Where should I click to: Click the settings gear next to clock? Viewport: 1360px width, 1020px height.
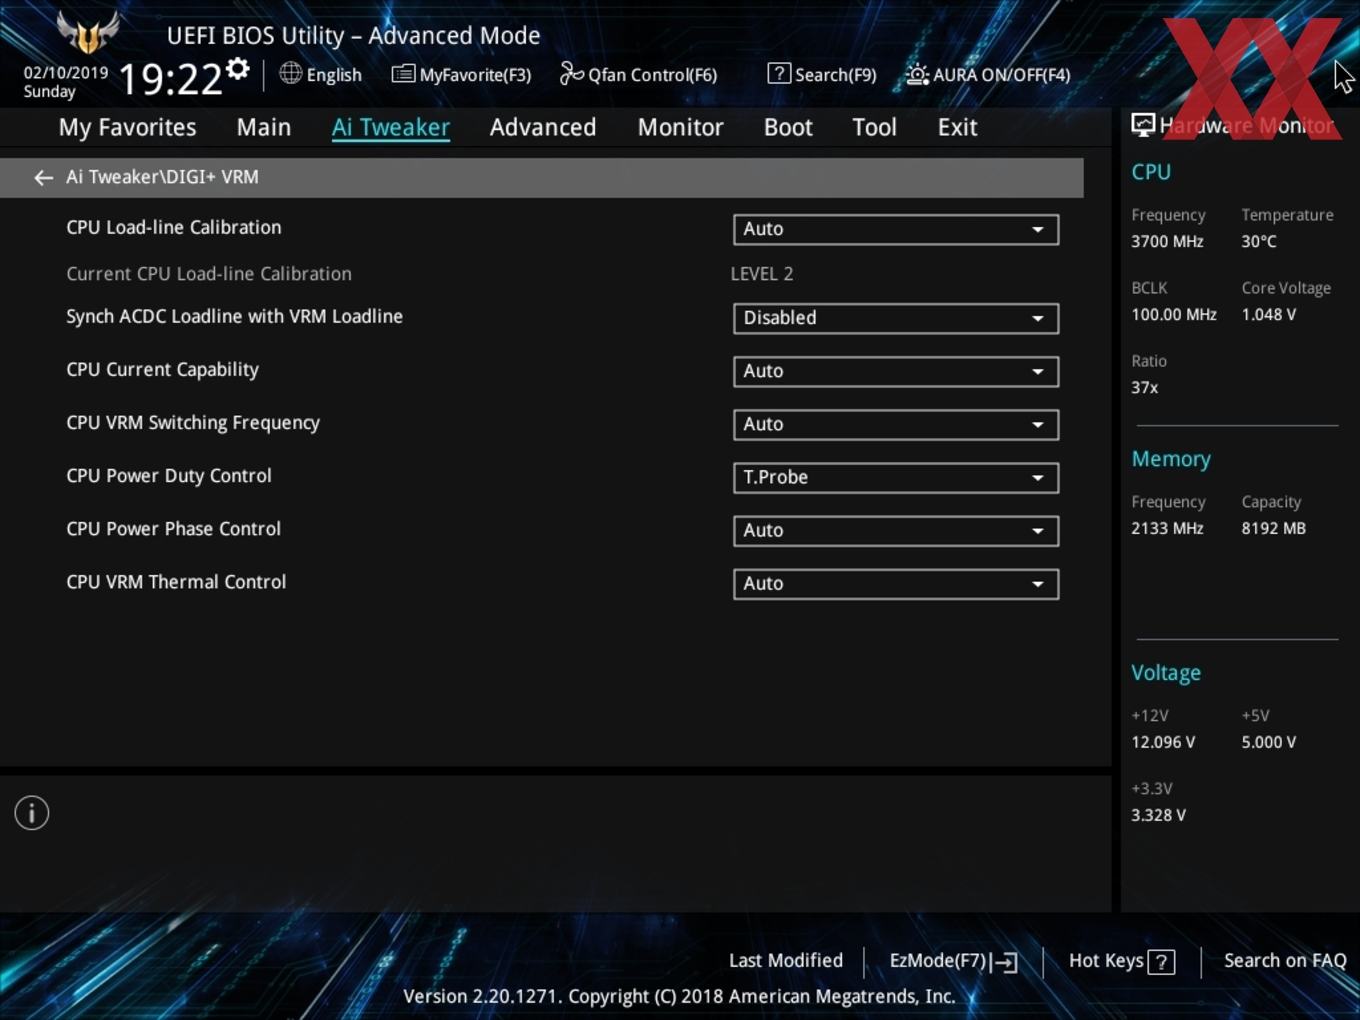(x=238, y=69)
